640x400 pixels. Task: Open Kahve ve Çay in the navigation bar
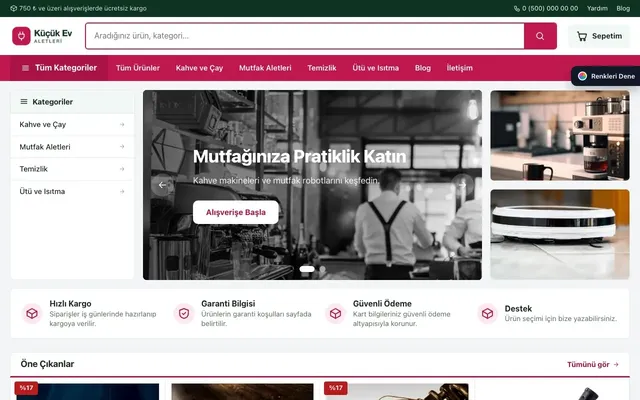coord(199,68)
